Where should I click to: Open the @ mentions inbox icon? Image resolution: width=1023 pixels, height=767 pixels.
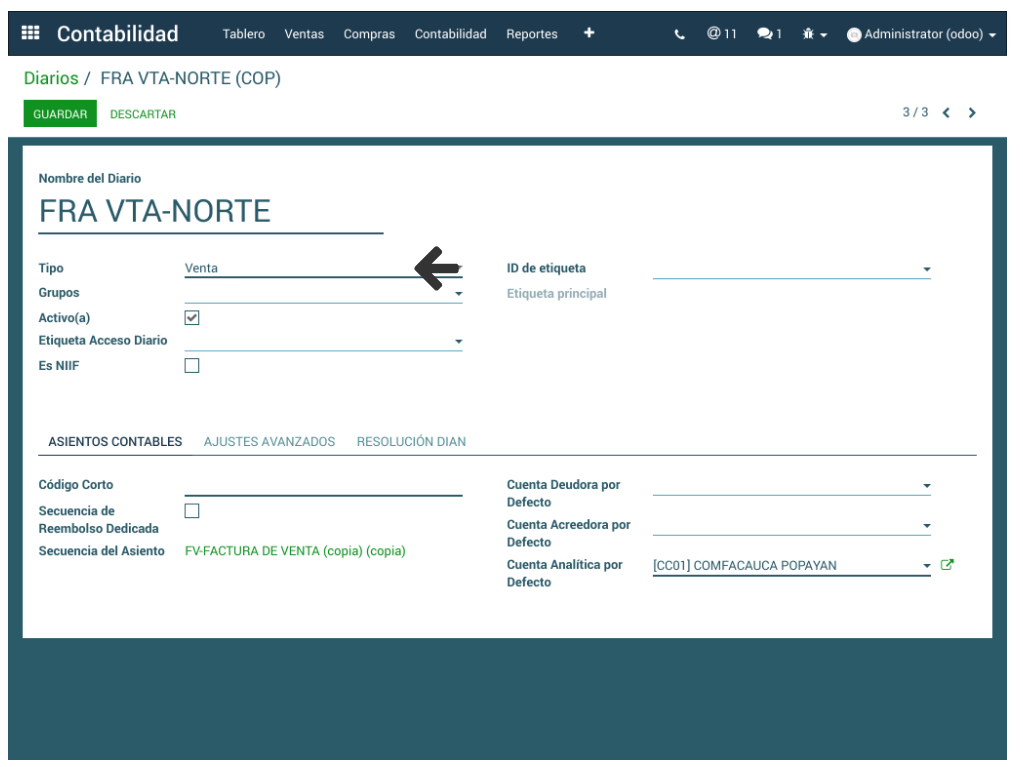pyautogui.click(x=721, y=34)
